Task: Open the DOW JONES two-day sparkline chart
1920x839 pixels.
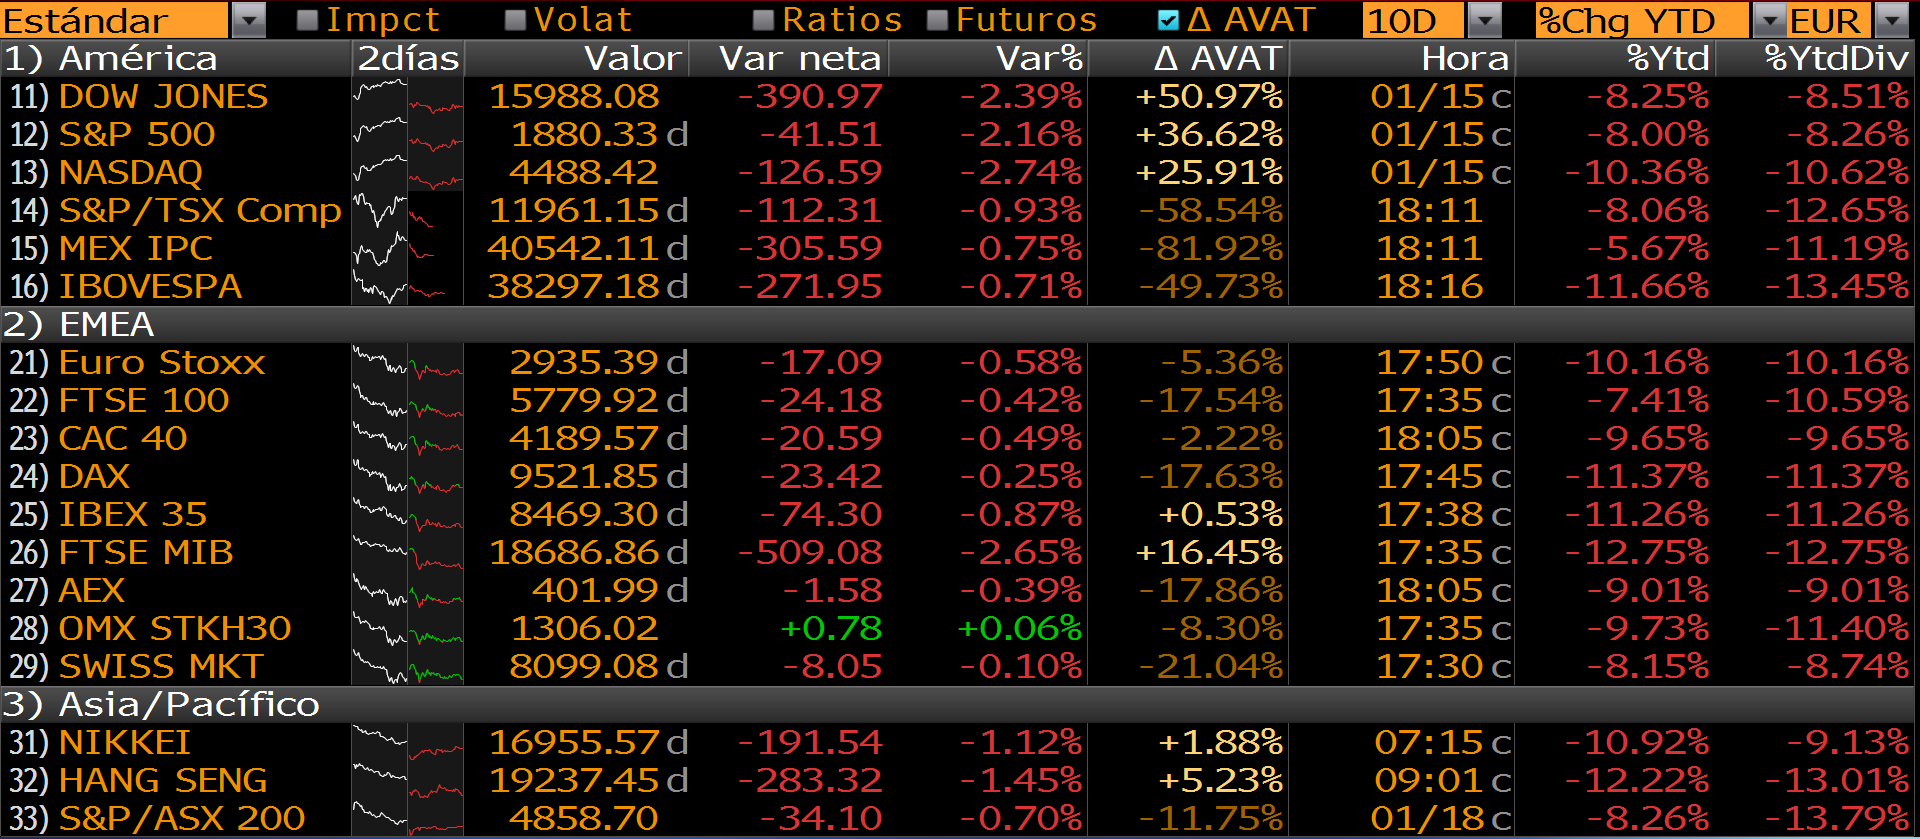Action: click(407, 97)
